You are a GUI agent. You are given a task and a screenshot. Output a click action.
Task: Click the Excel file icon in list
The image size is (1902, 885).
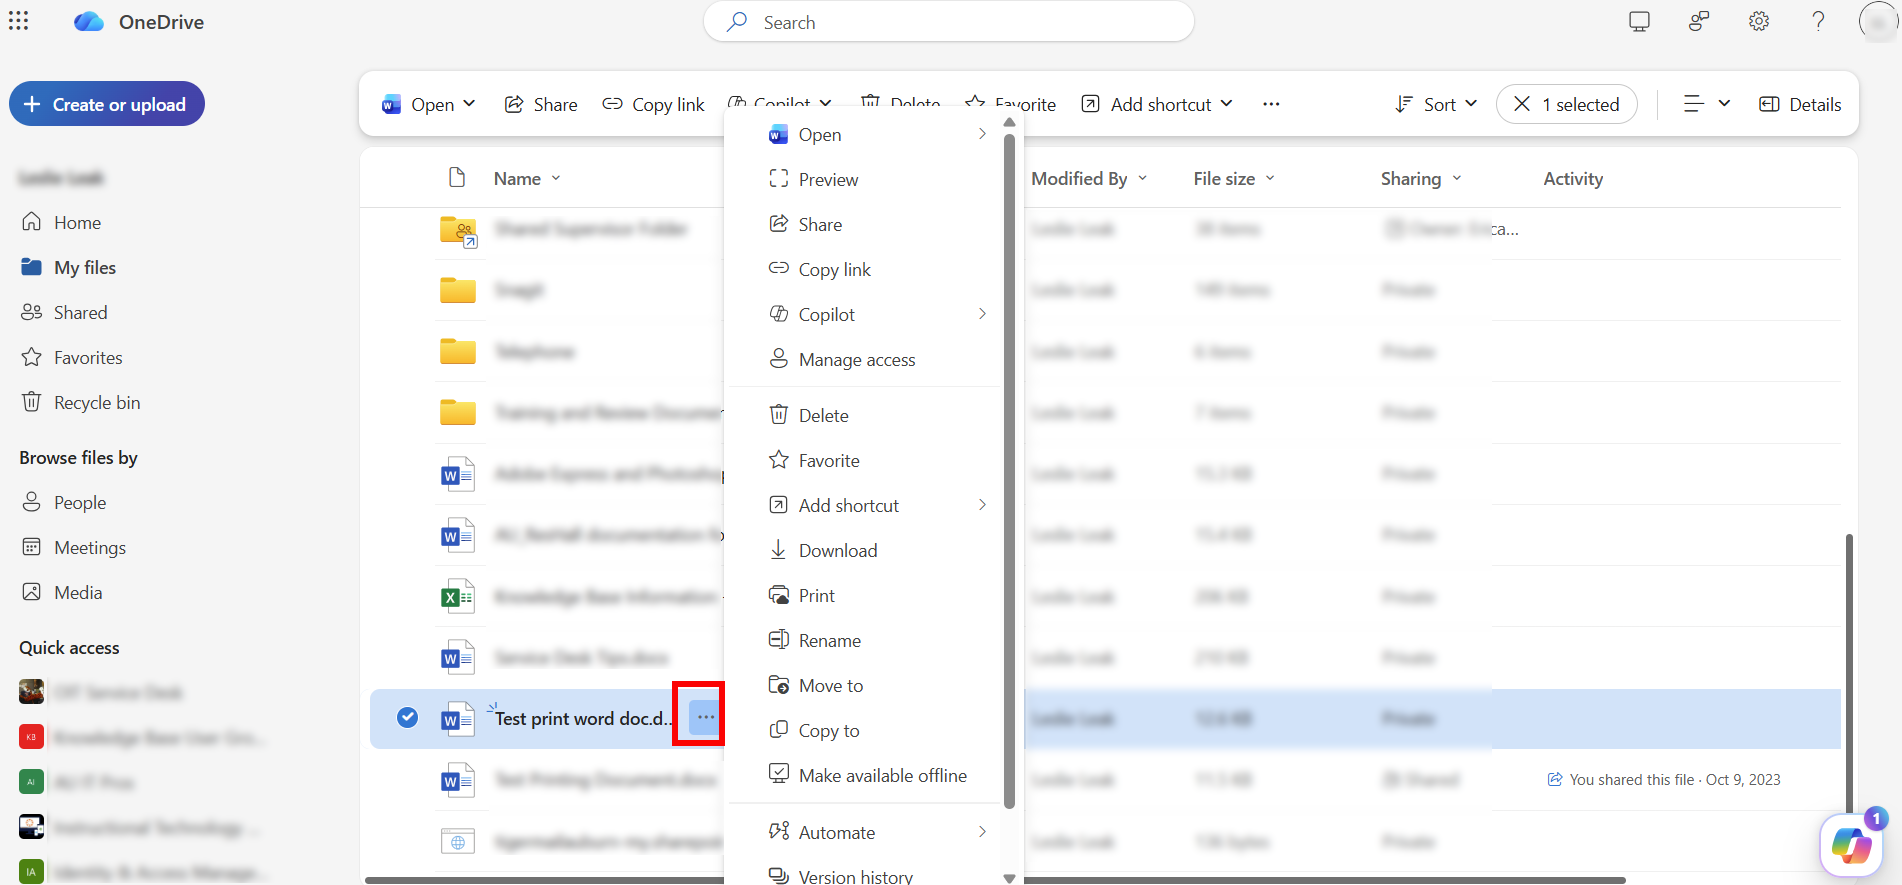click(457, 597)
